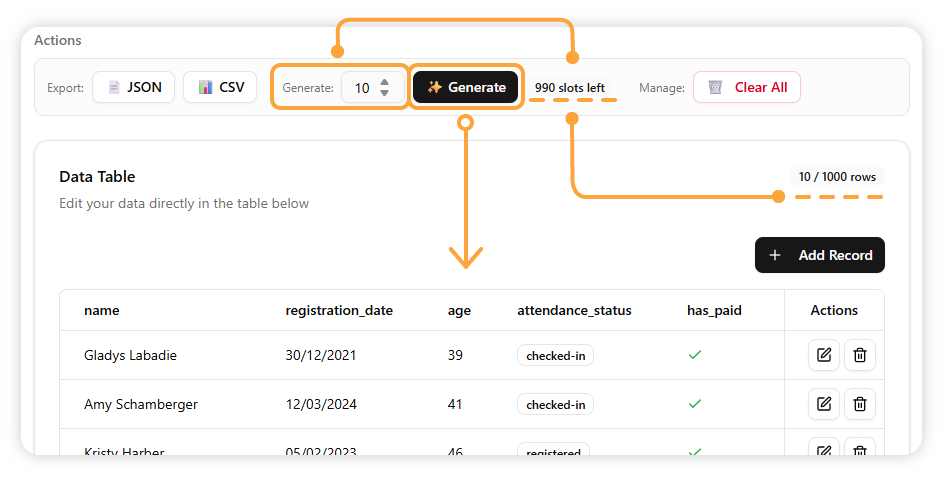Image resolution: width=943 pixels, height=480 pixels.
Task: Increase generate count with up arrow
Action: [385, 81]
